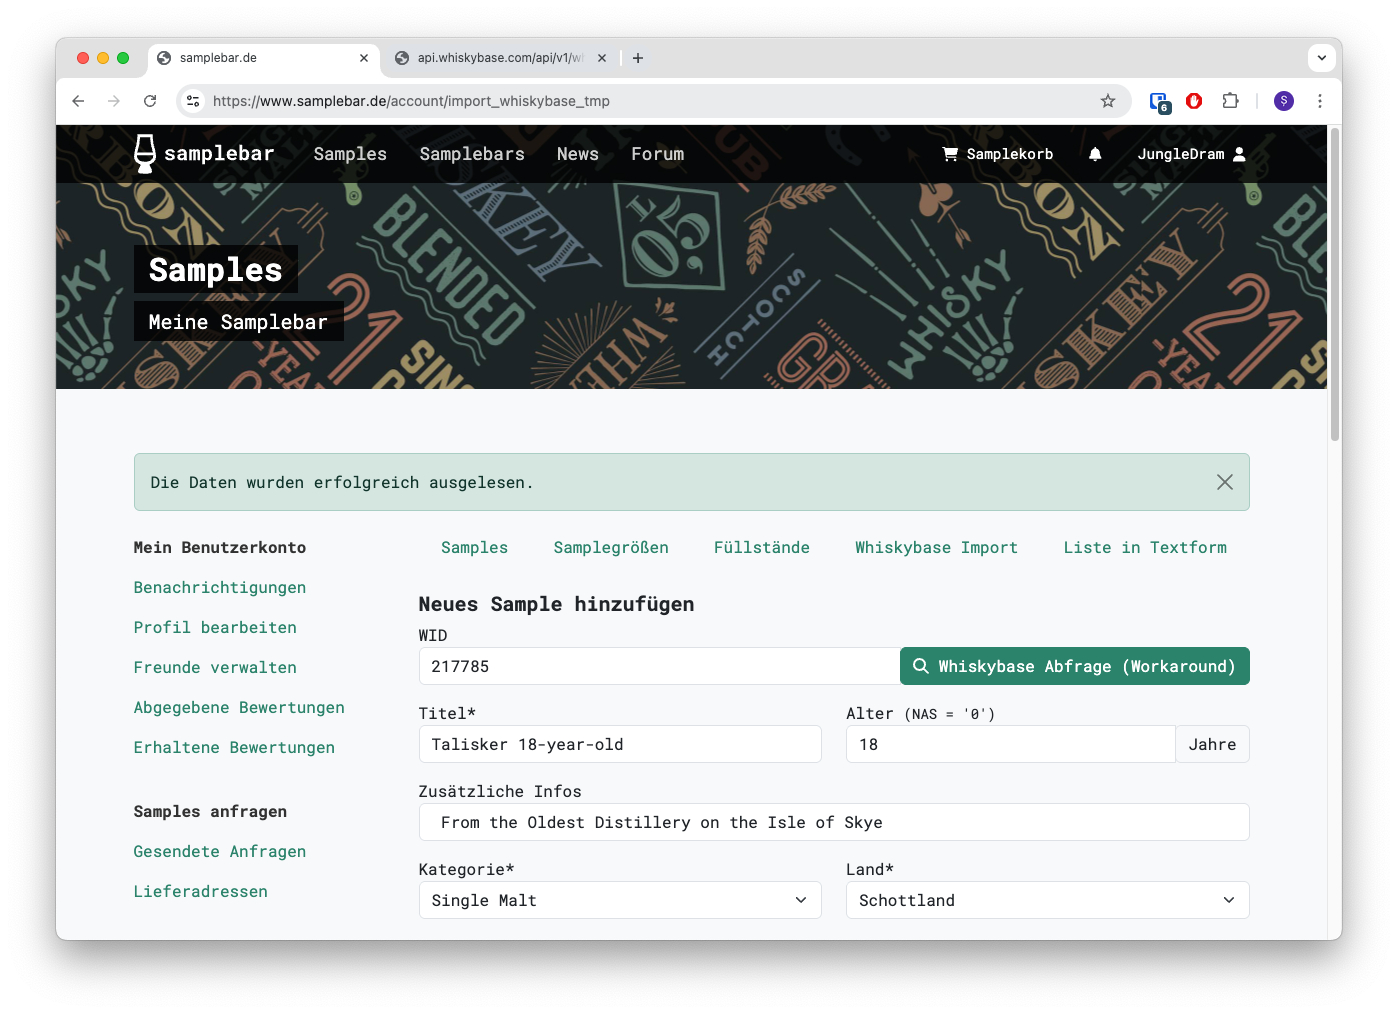Dismiss the success alert message

[x=1224, y=482]
